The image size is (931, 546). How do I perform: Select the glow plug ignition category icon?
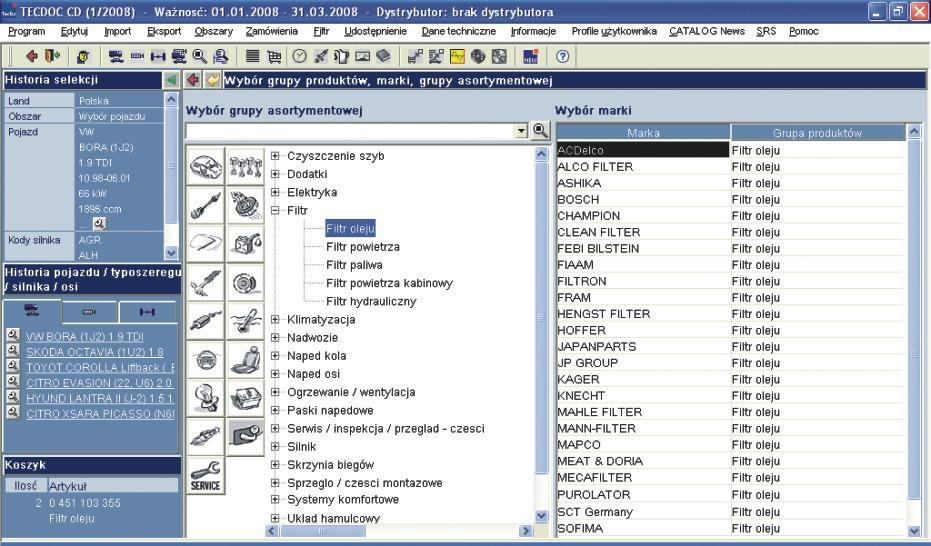click(206, 437)
